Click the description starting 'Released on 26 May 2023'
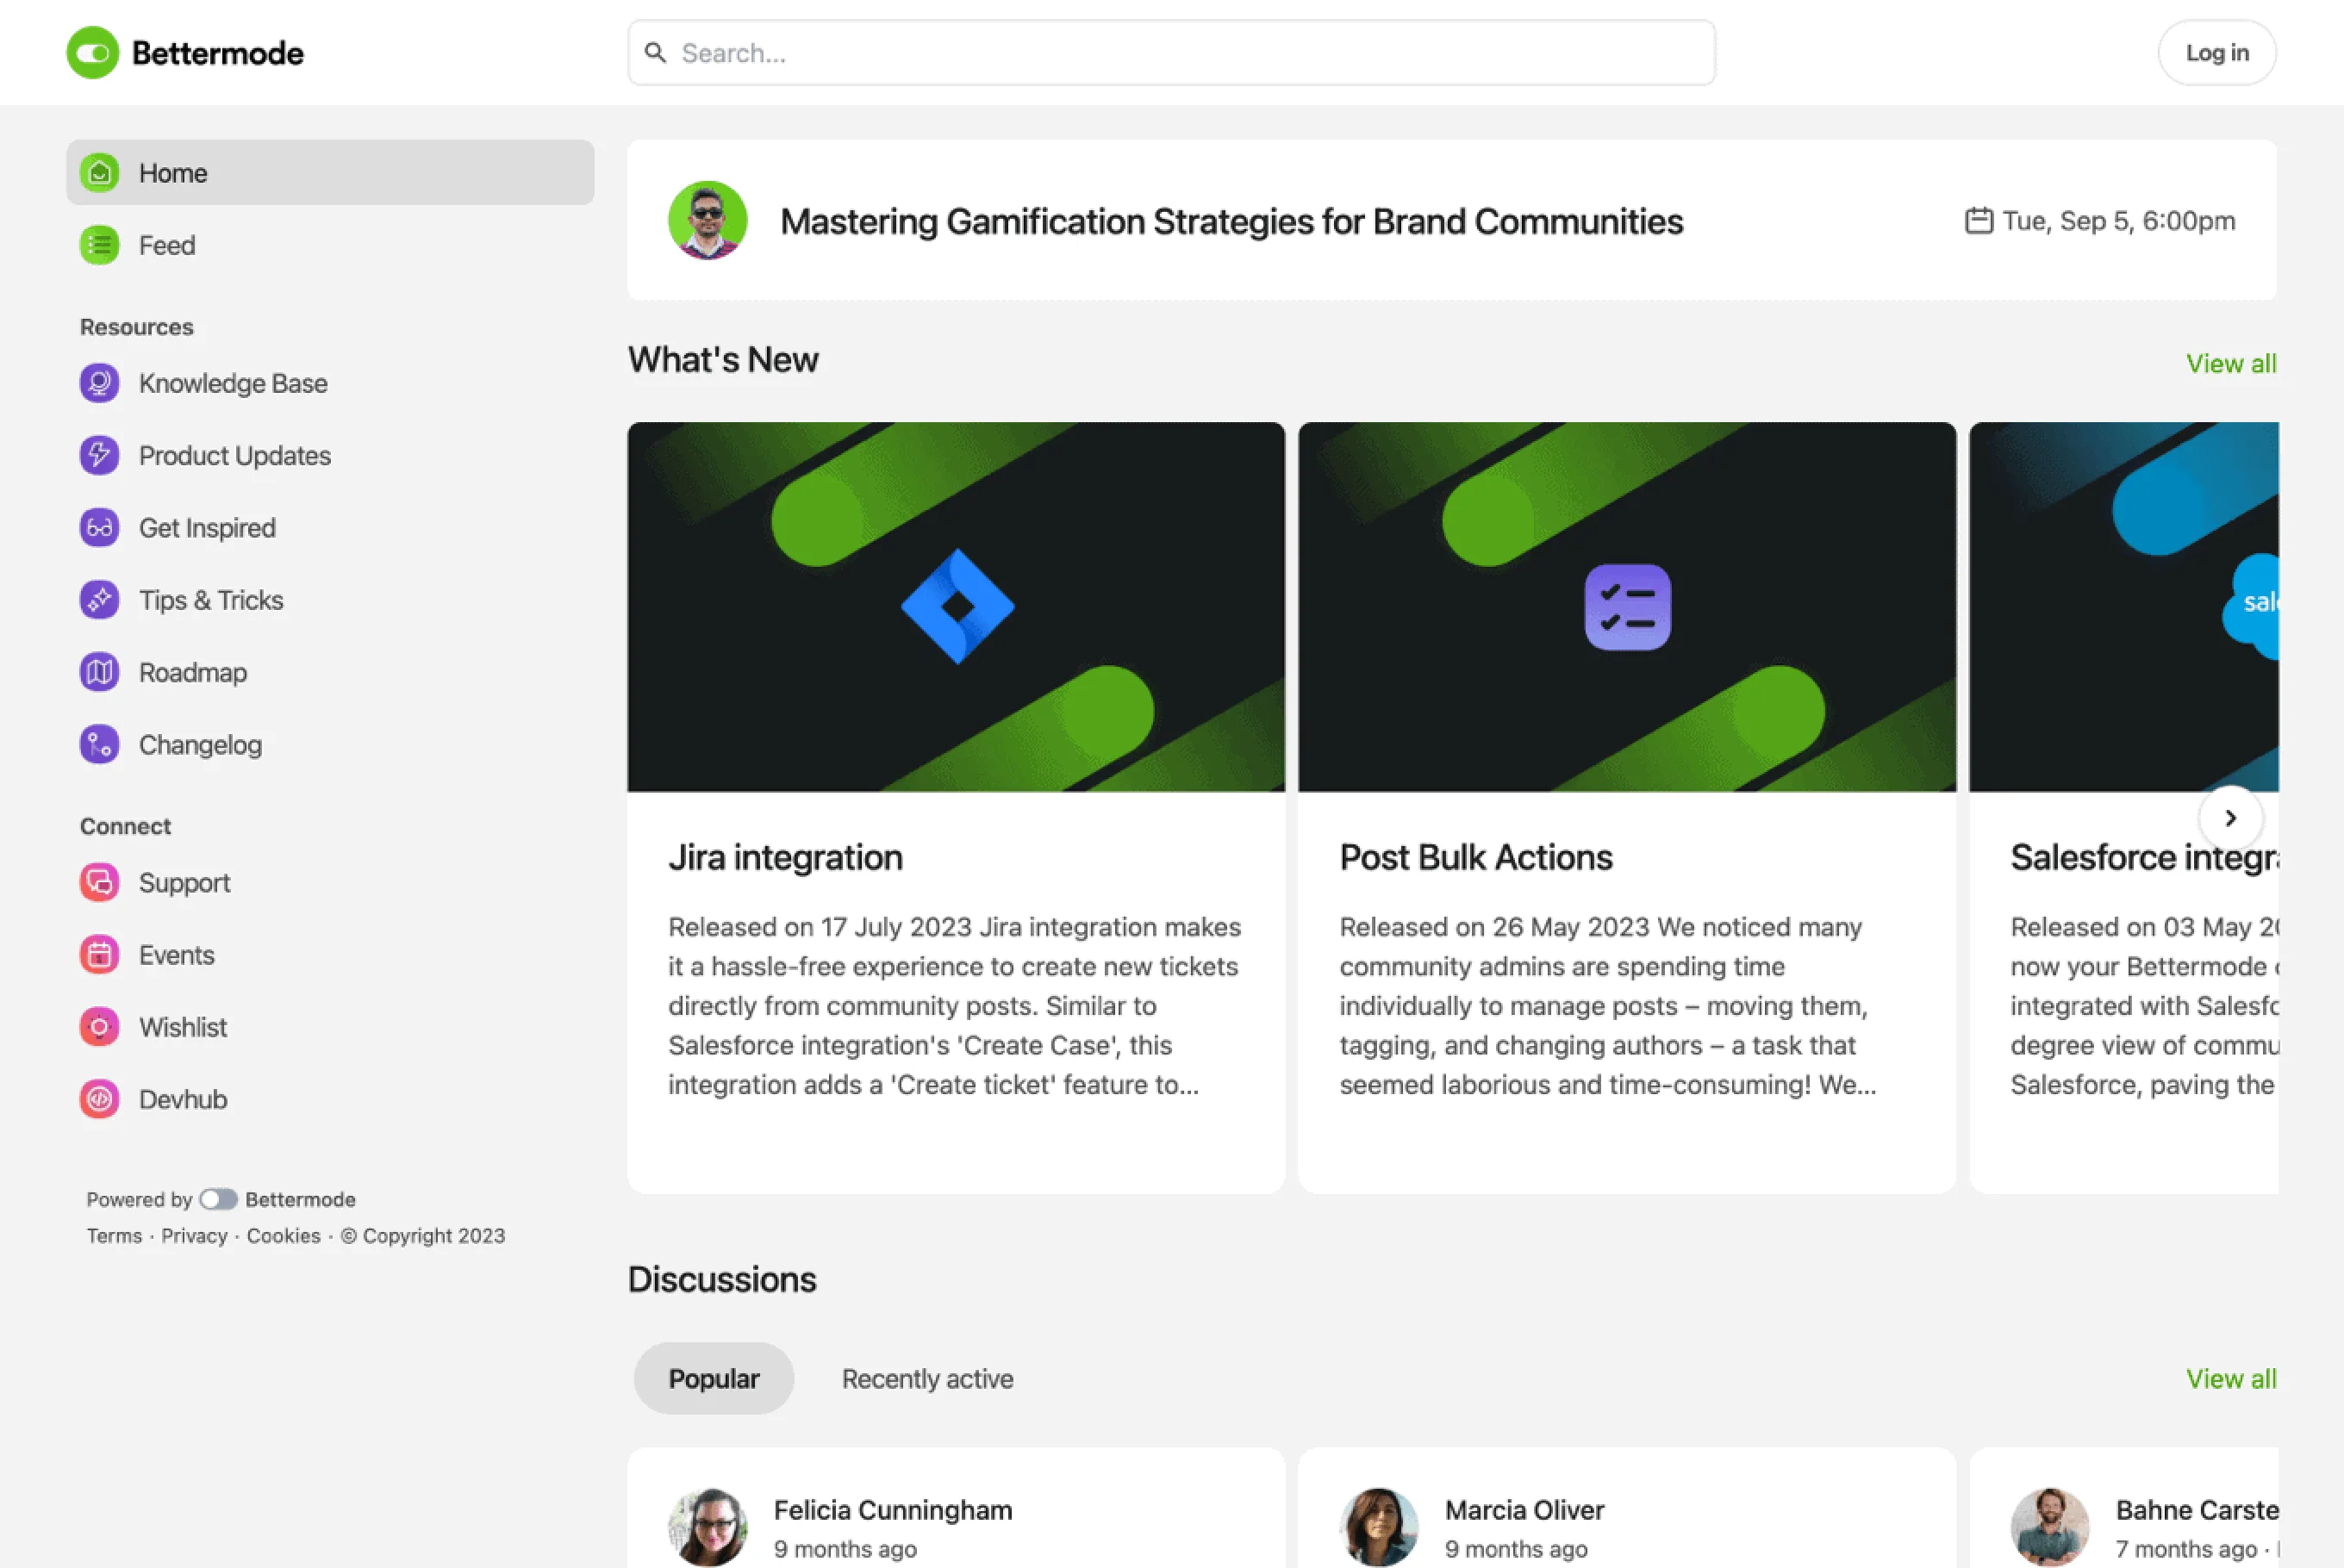The image size is (2344, 1568). point(1608,1005)
